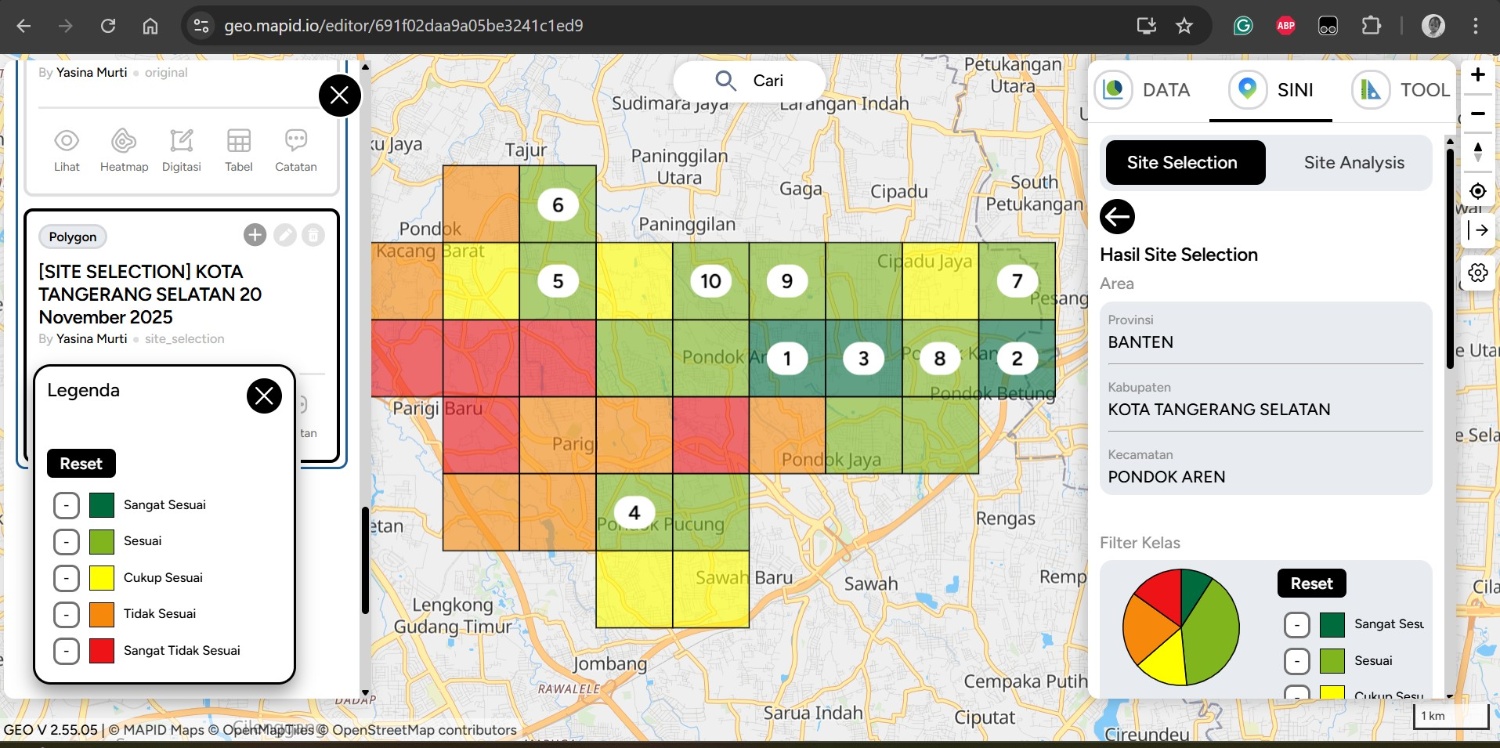Switch to the DATA tab
1500x748 pixels.
pyautogui.click(x=1147, y=90)
